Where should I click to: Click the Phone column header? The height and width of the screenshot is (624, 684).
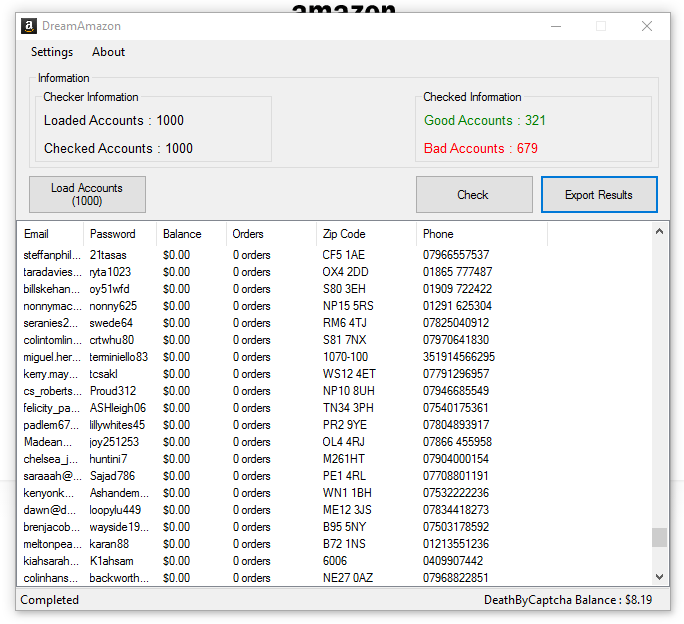click(x=482, y=234)
